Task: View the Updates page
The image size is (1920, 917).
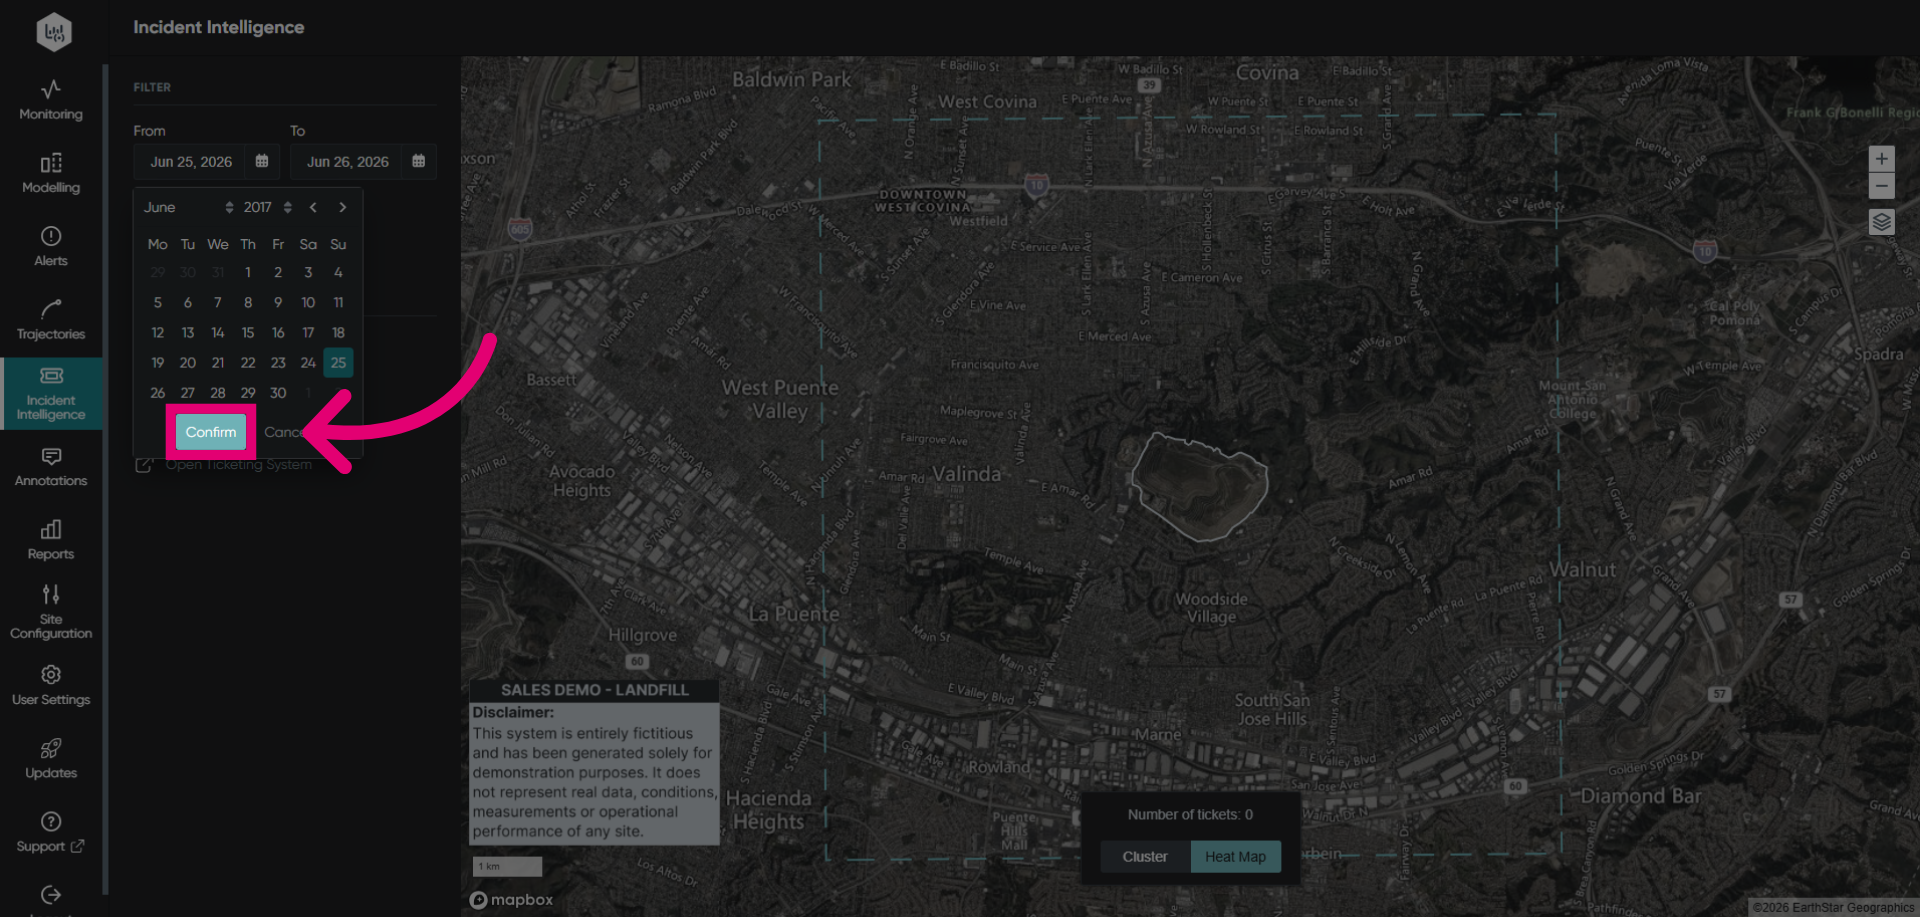Action: [x=51, y=759]
